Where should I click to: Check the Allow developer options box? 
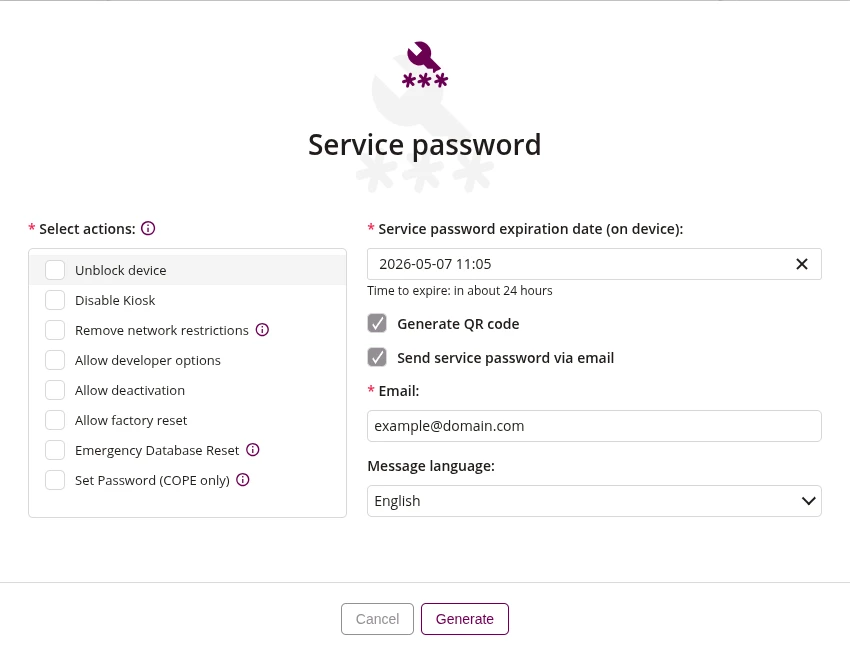(x=55, y=360)
